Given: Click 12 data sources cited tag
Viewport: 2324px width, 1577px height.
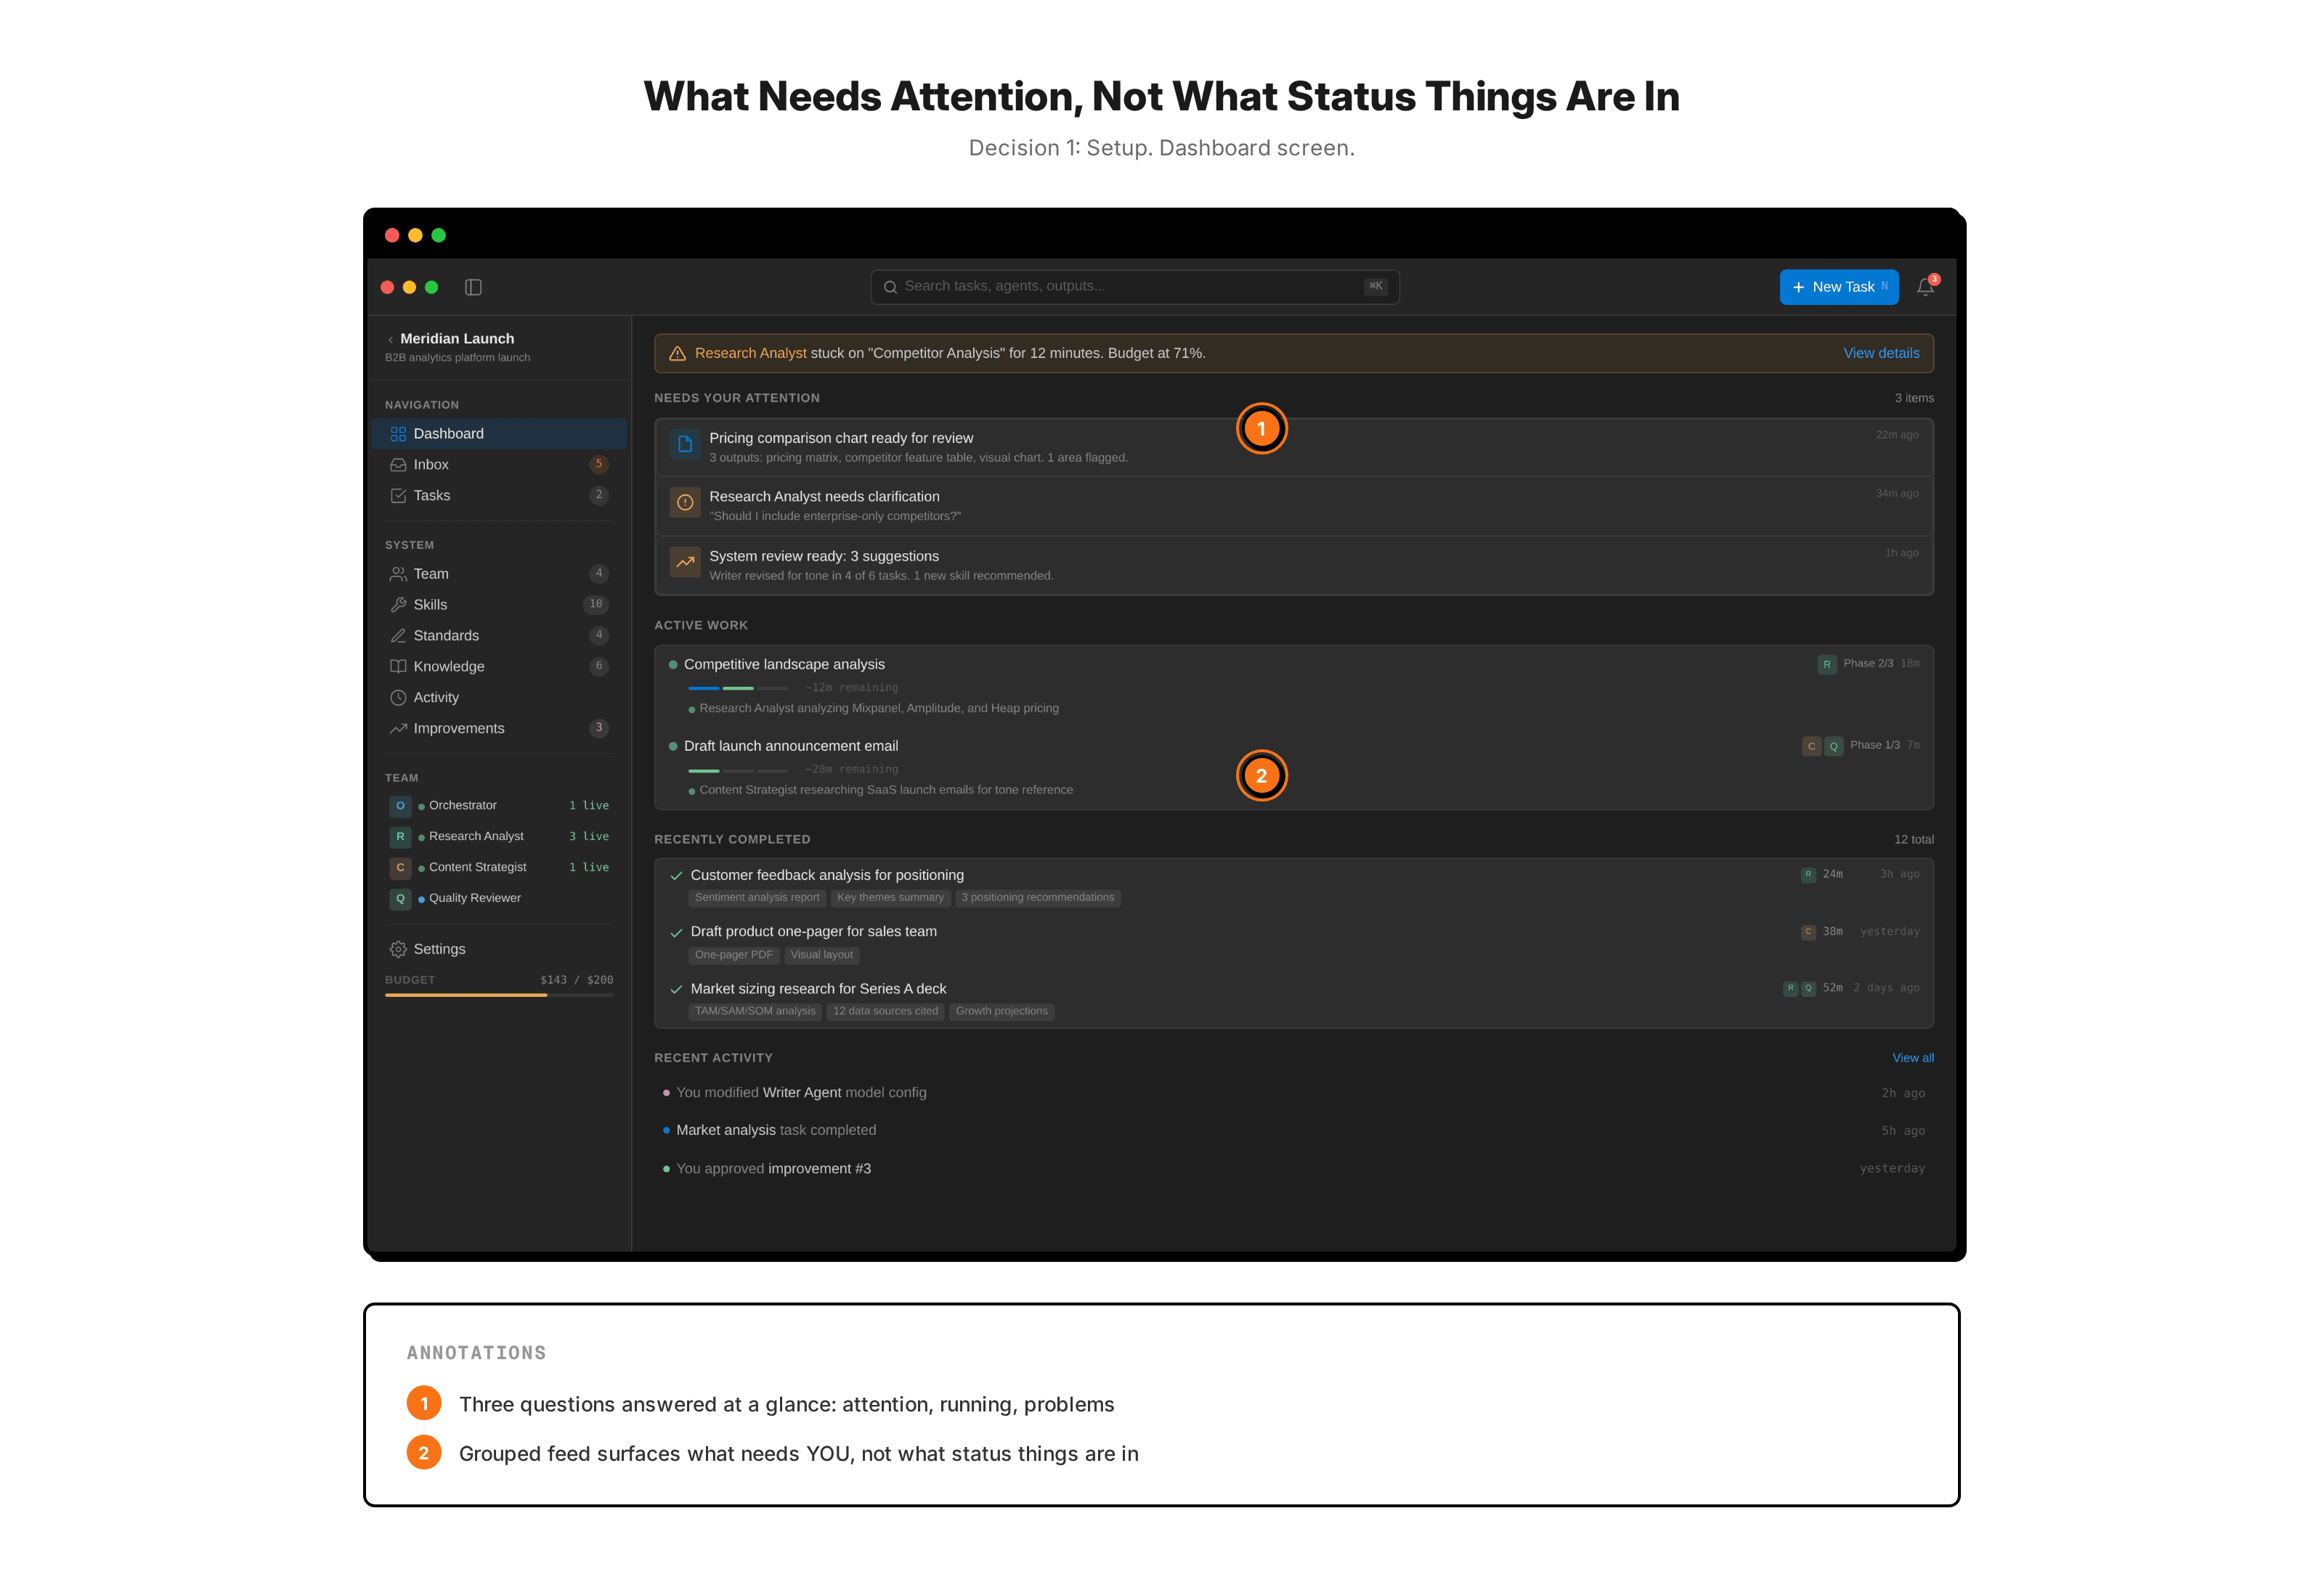Looking at the screenshot, I should (x=886, y=1012).
